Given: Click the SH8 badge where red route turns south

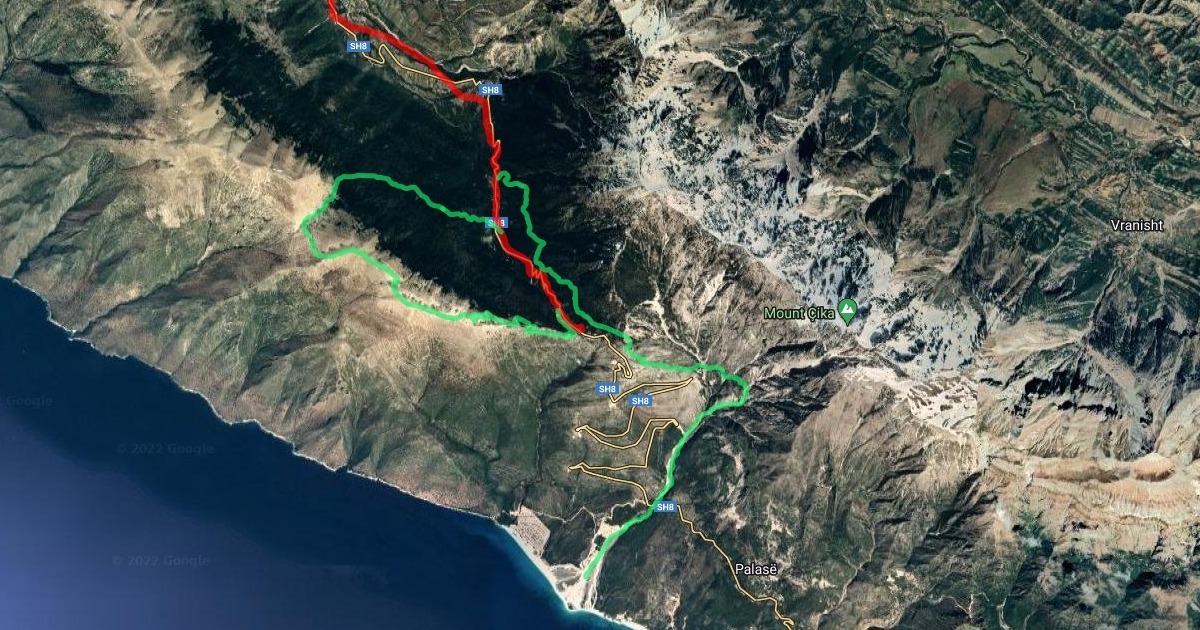Looking at the screenshot, I should (x=490, y=90).
